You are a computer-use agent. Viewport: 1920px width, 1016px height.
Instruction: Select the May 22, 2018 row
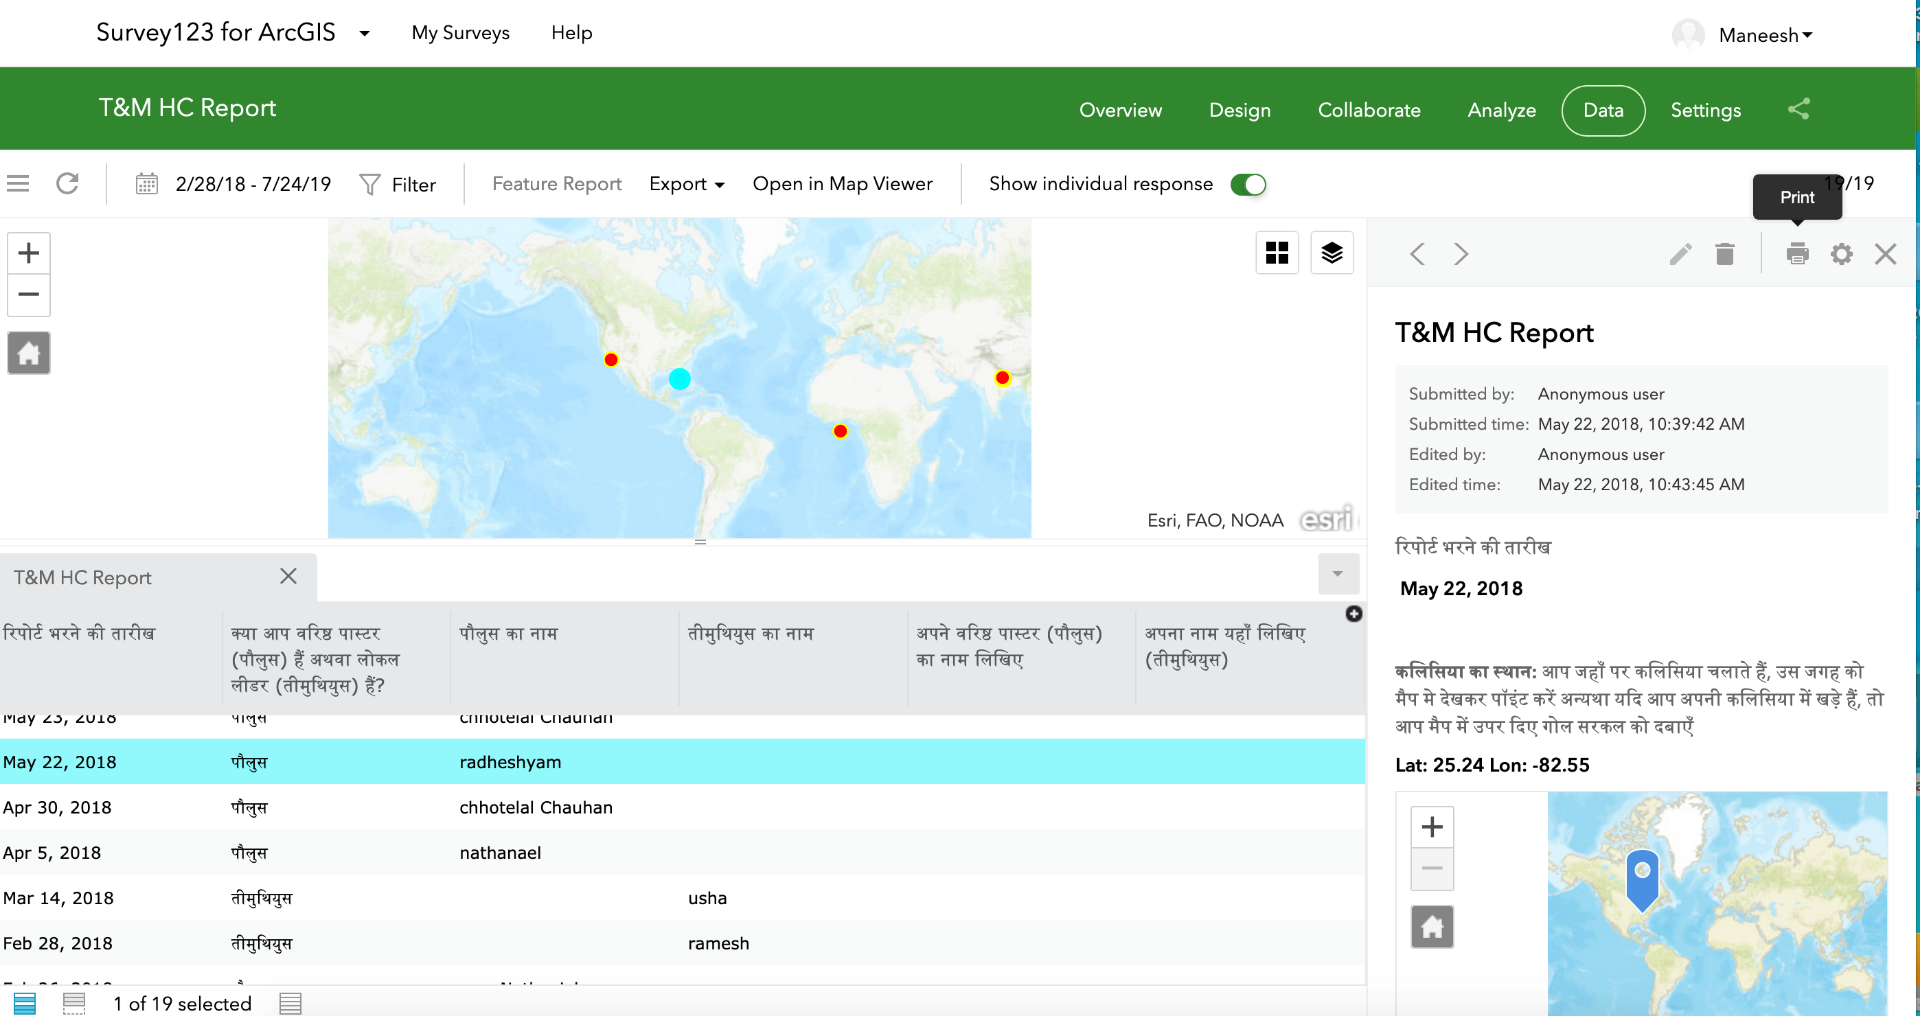click(683, 762)
